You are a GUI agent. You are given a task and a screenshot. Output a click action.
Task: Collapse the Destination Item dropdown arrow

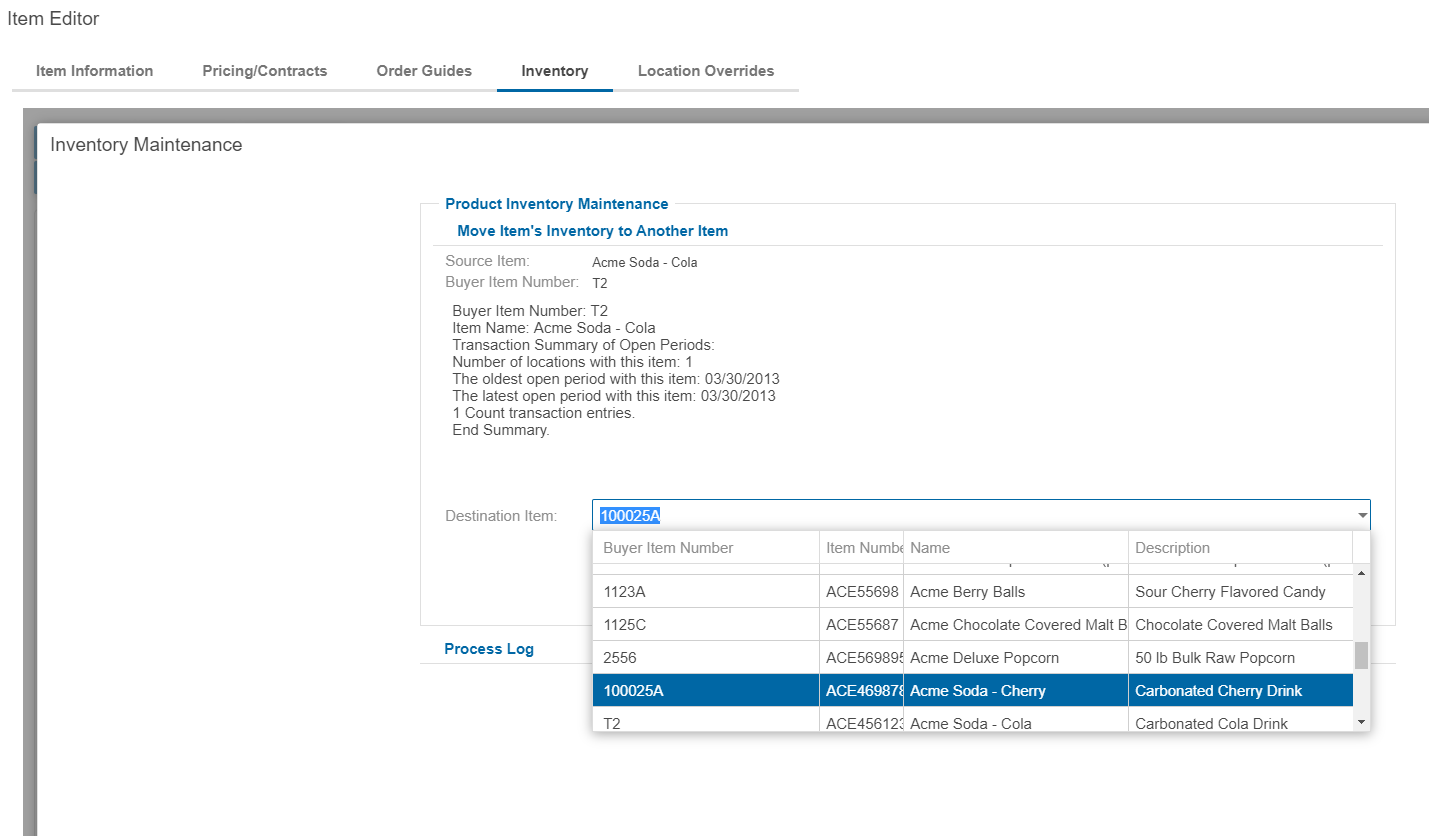[1361, 516]
